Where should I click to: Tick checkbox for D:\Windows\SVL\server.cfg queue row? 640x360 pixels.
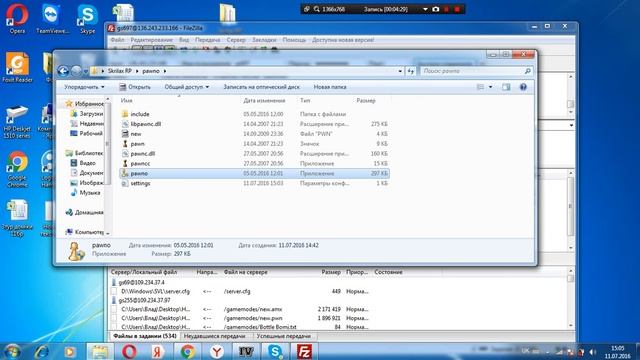coord(114,291)
